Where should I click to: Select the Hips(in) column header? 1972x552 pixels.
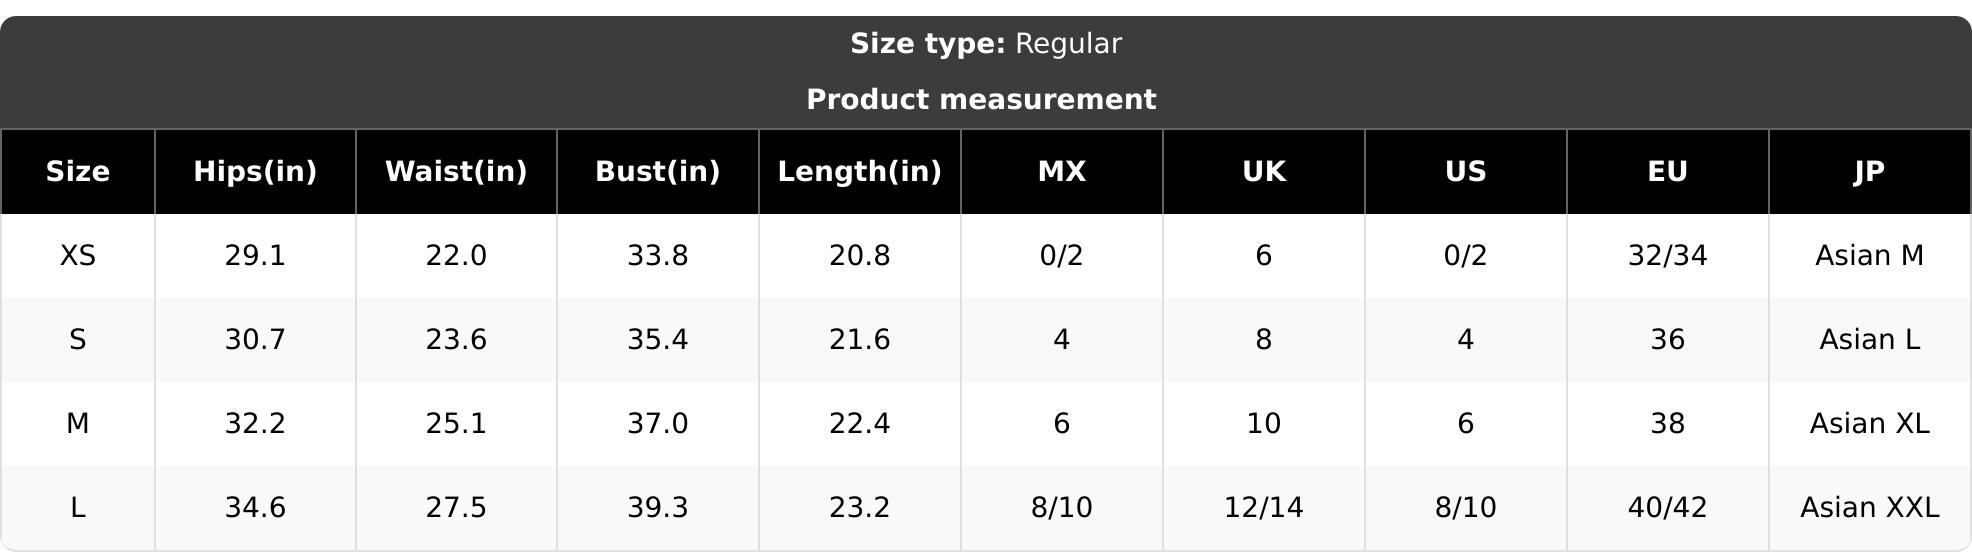255,172
